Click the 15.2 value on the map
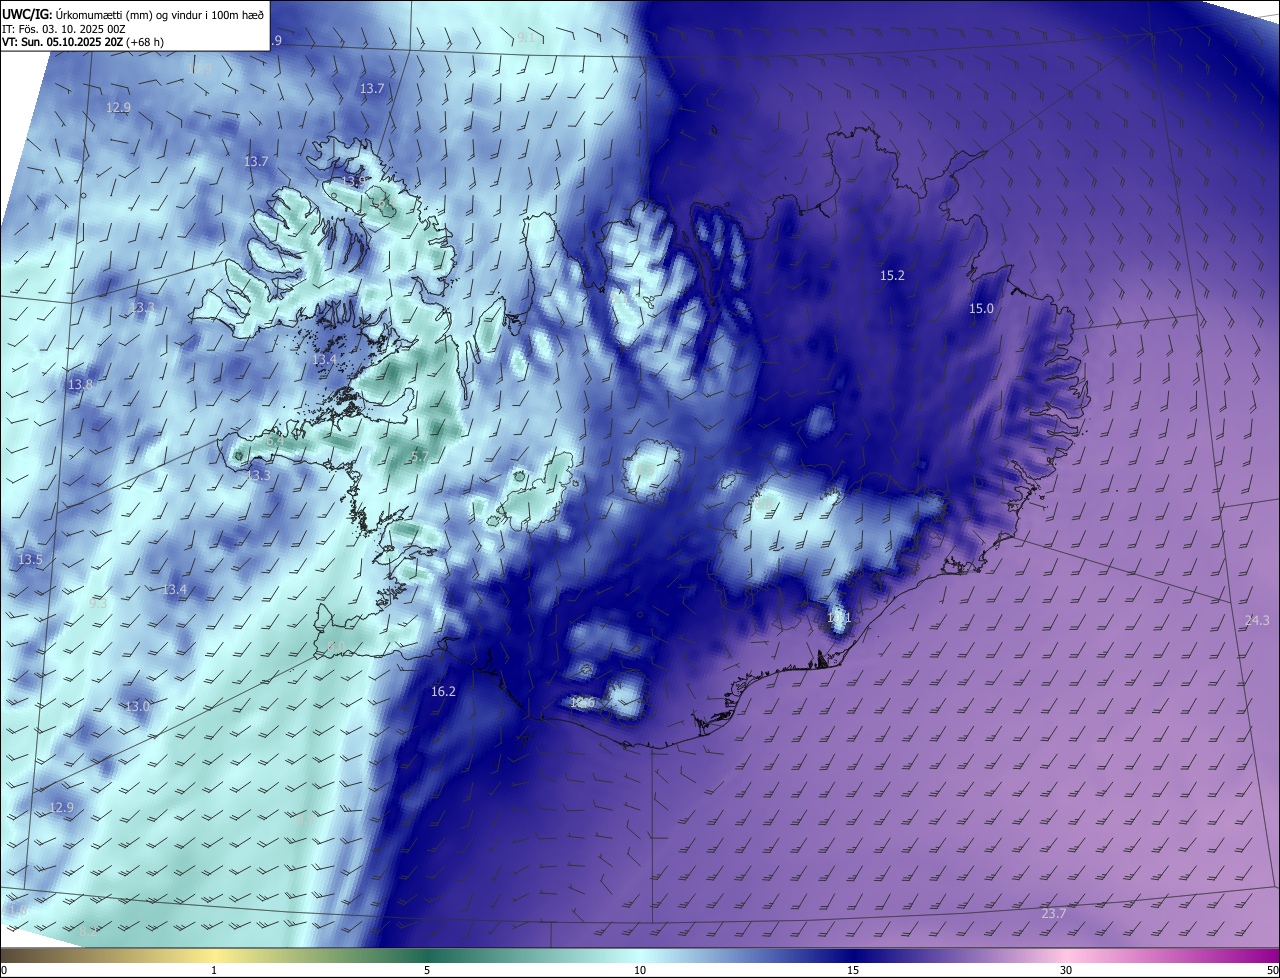This screenshot has height=978, width=1280. point(892,275)
